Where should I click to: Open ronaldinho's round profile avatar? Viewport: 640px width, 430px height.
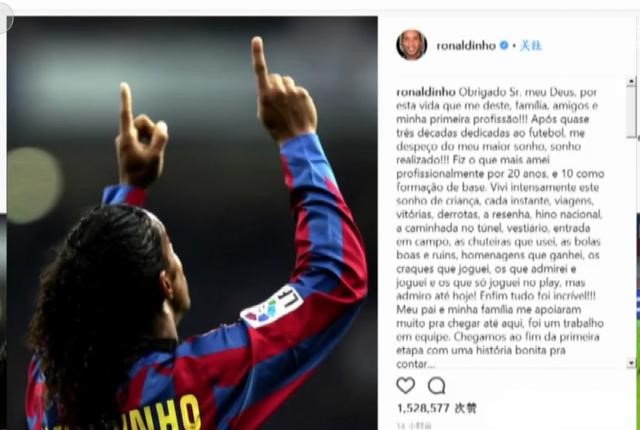click(411, 45)
